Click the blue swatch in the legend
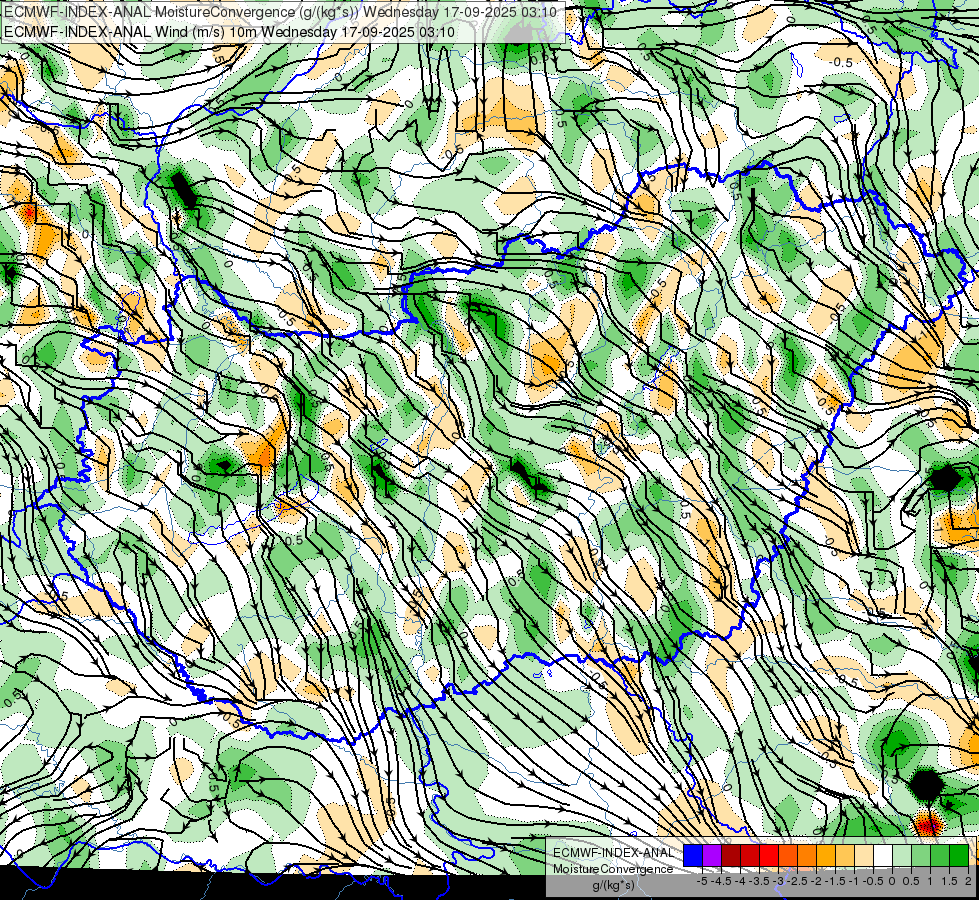Screen dimensions: 979x900 (693, 855)
